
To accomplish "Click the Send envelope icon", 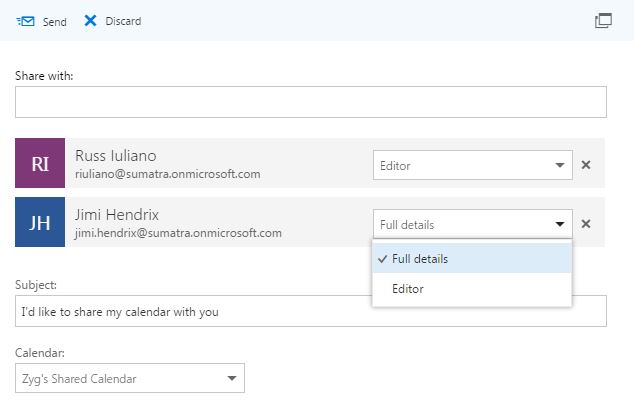I will 26,21.
